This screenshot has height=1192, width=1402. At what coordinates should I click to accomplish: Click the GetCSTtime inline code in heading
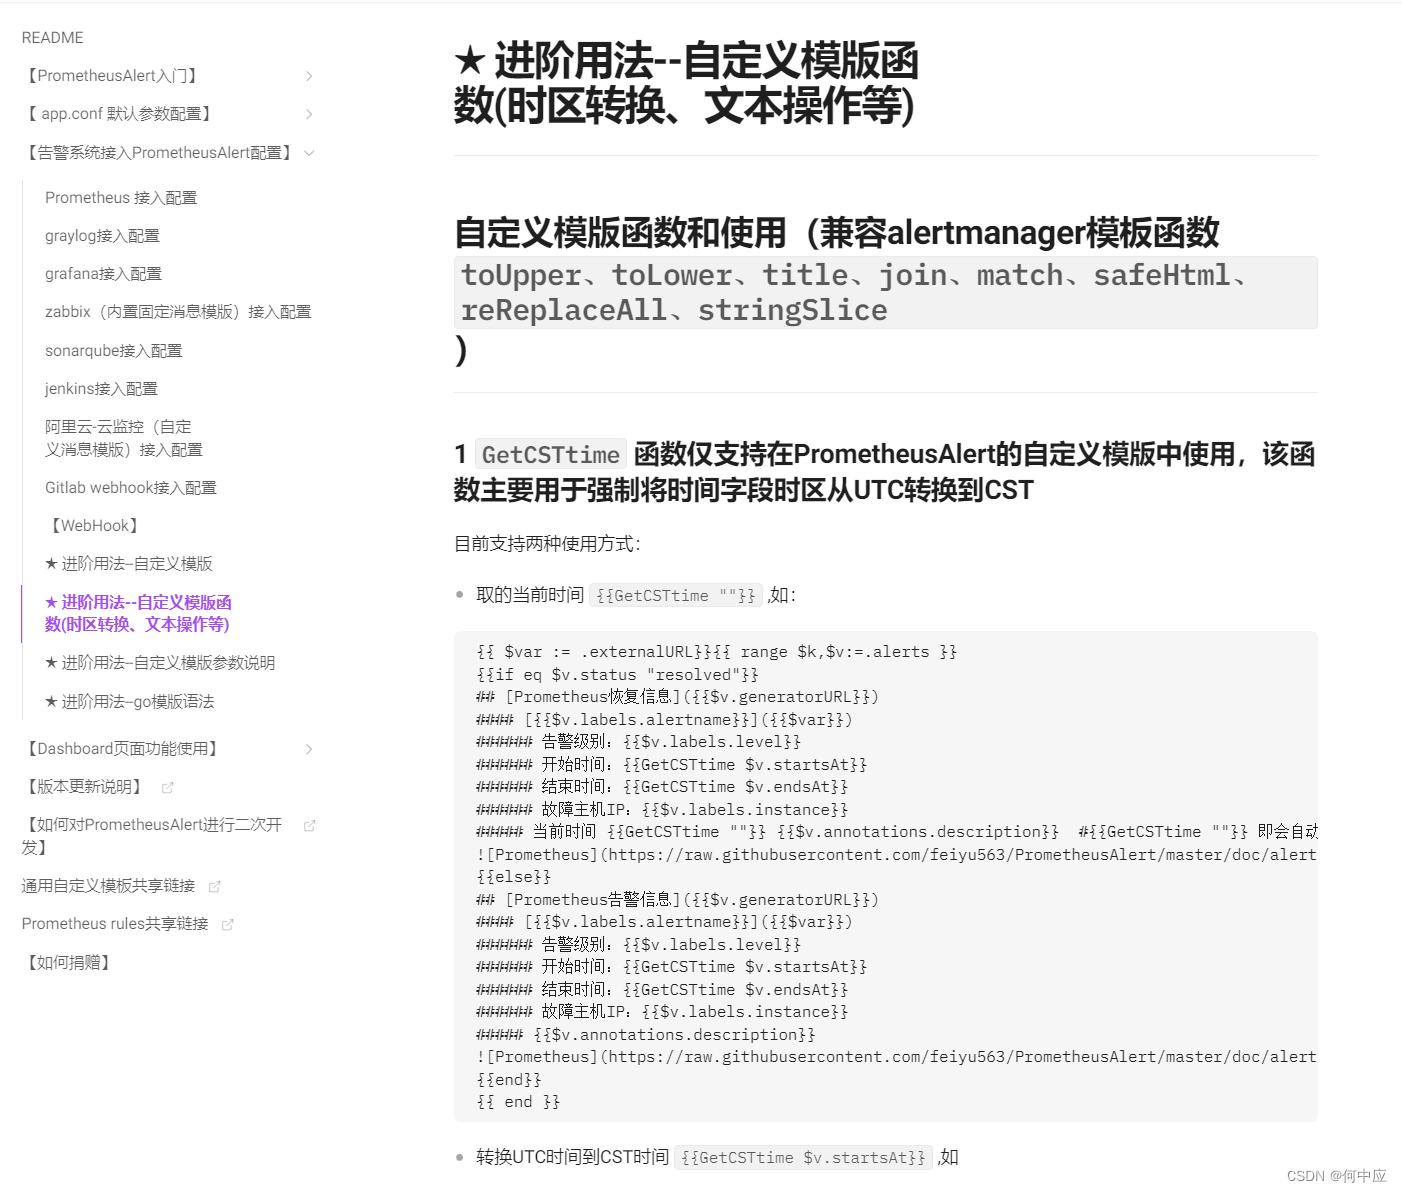tap(551, 455)
